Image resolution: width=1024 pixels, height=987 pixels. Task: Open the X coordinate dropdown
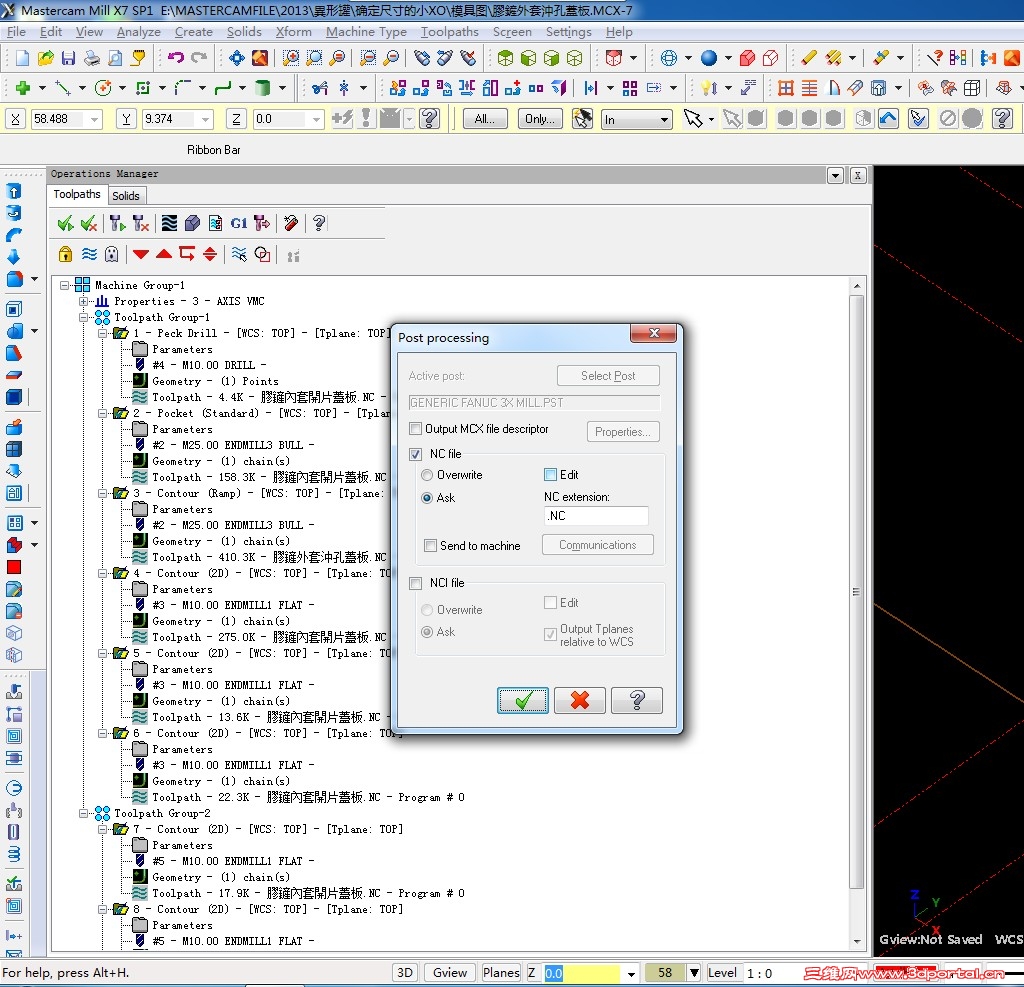[95, 120]
